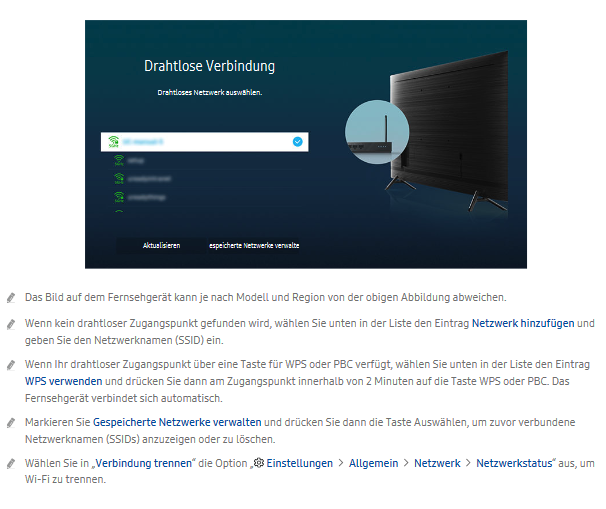The image size is (606, 509).
Task: Click the gear icon before Einstellungen
Action: click(x=259, y=464)
